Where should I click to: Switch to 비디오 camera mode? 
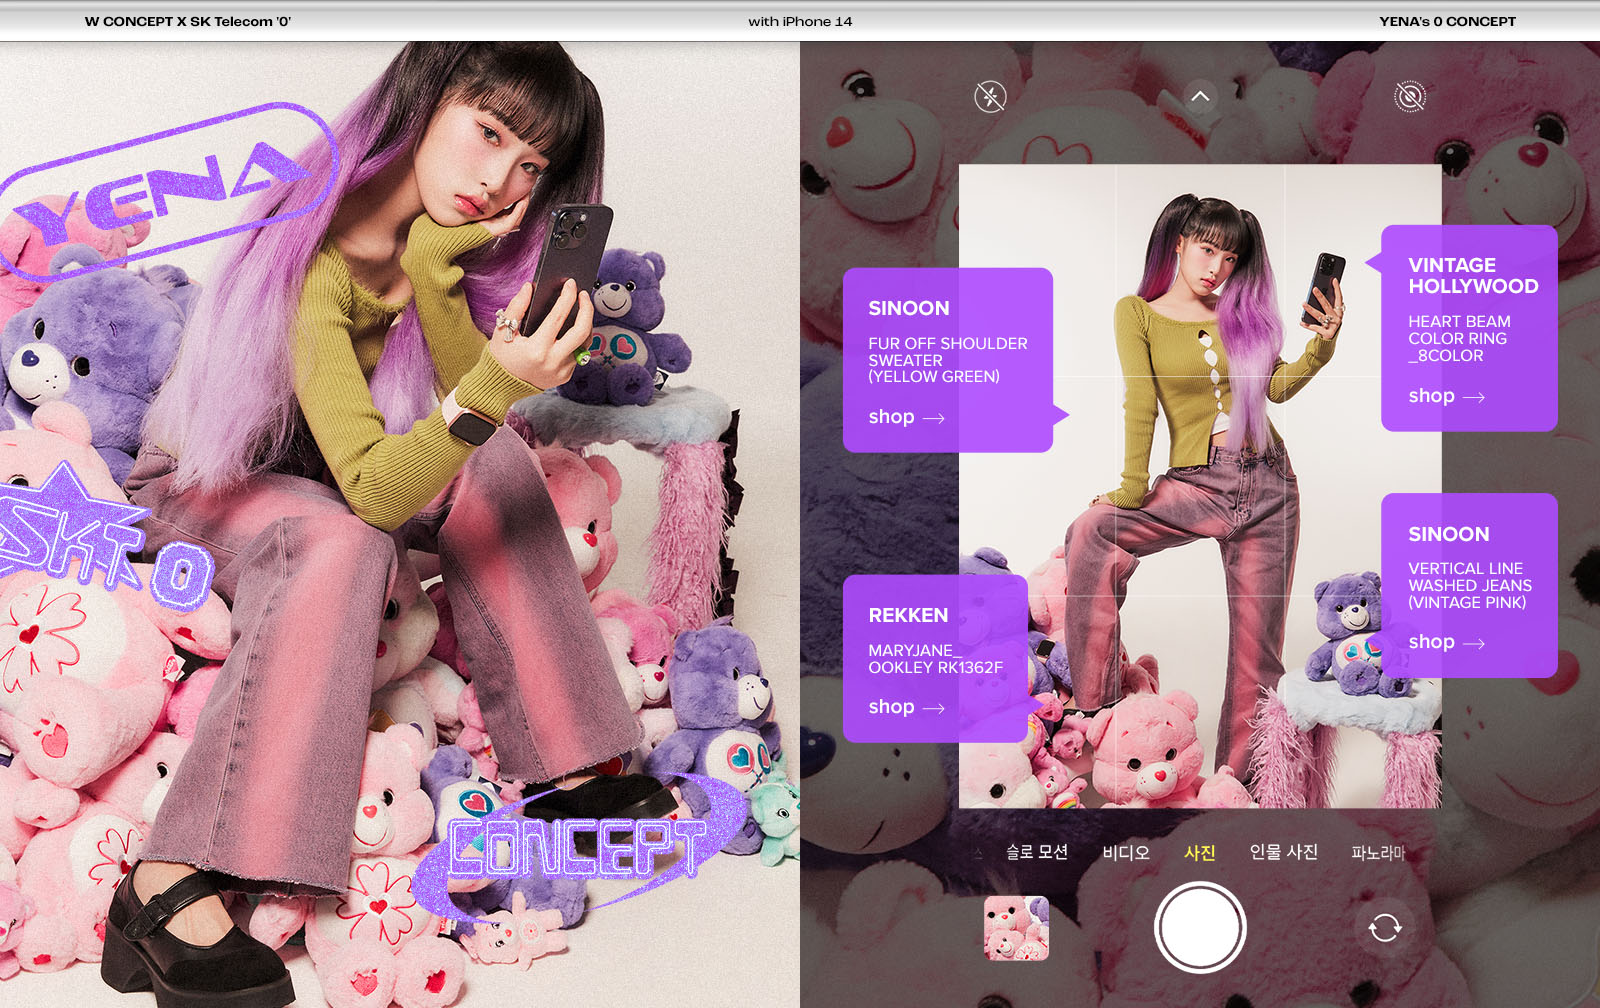[1126, 852]
